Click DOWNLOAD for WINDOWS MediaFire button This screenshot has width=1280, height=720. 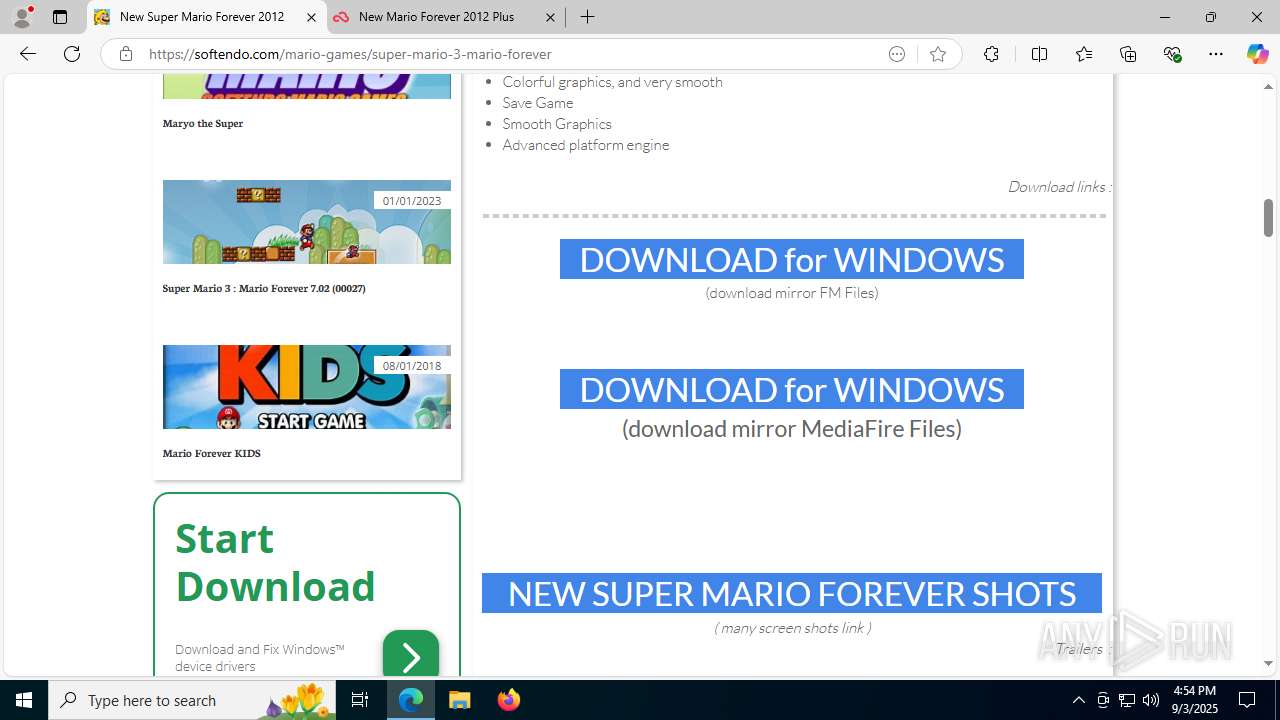point(792,389)
